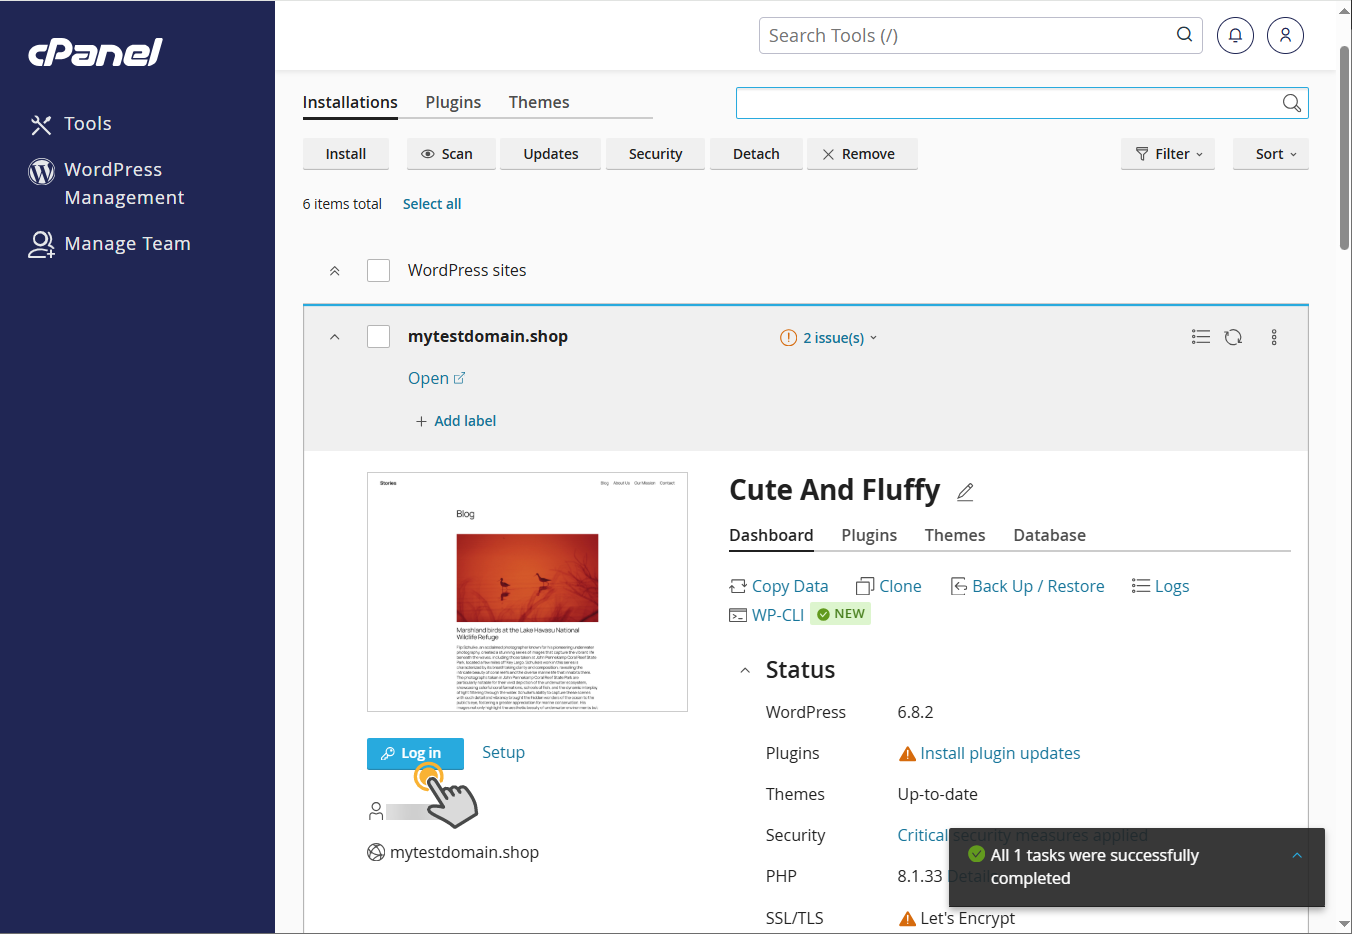1352x934 pixels.
Task: Open the site via the Open link
Action: coord(437,378)
